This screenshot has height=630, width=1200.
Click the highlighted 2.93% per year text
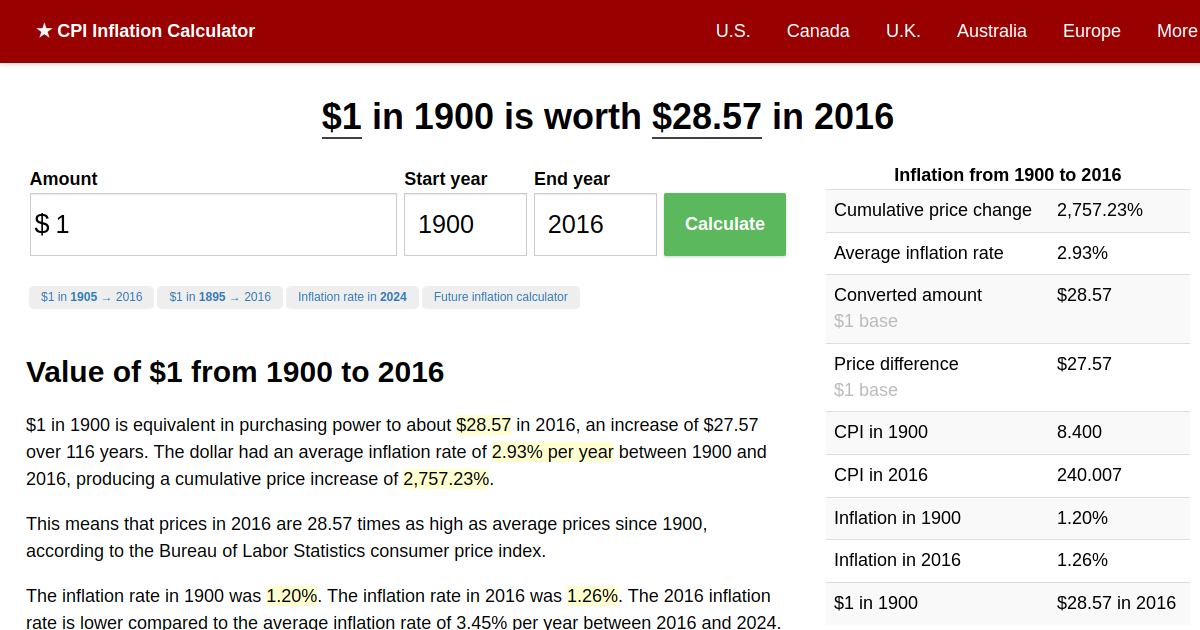(554, 452)
